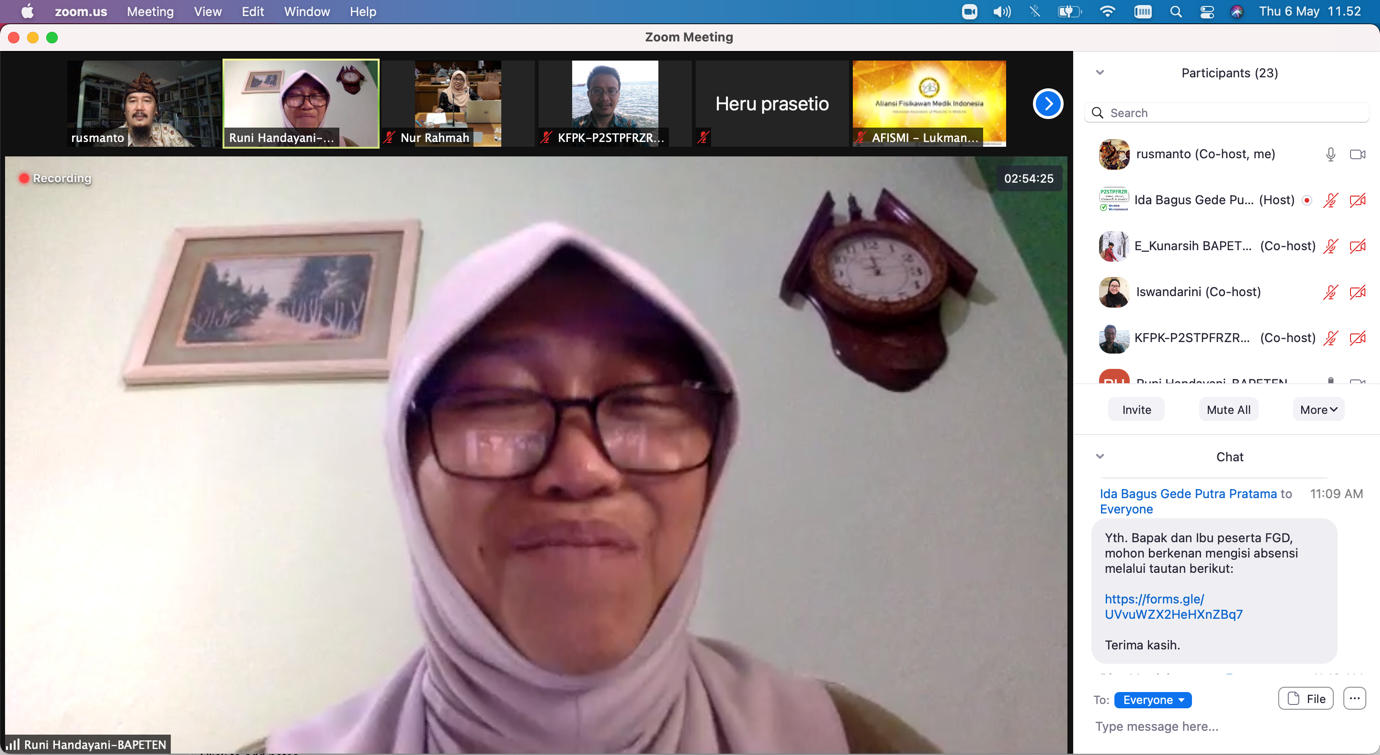Click the File button in chat

click(x=1306, y=699)
